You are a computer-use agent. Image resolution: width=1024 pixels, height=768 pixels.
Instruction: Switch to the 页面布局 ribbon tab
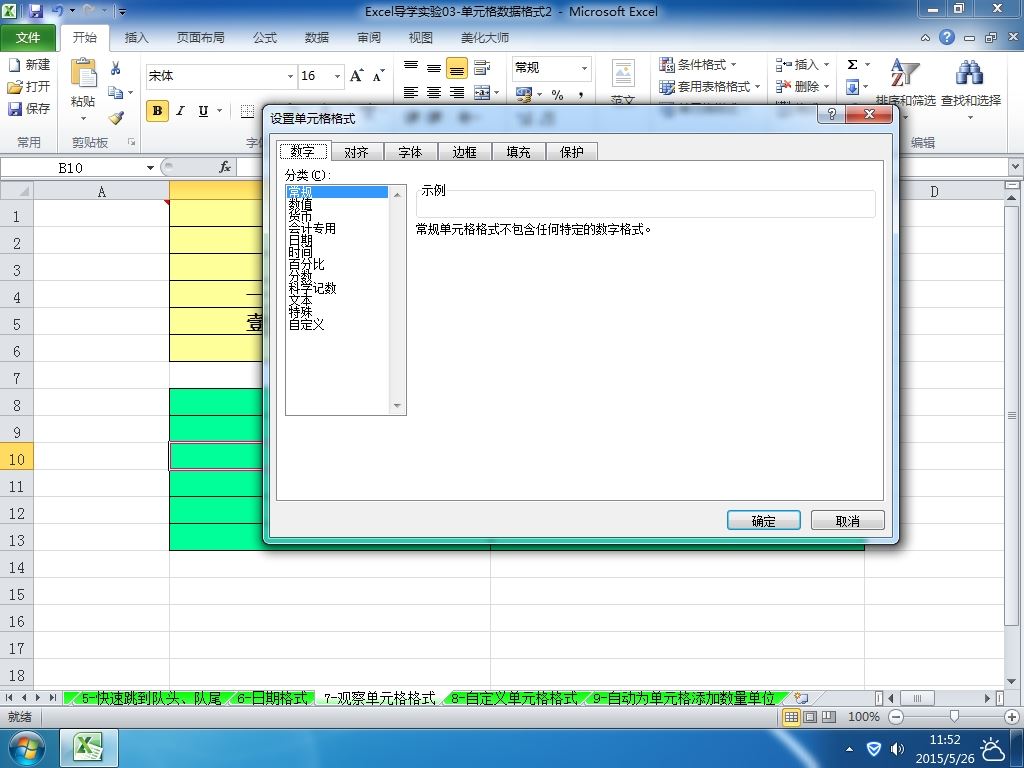click(200, 38)
